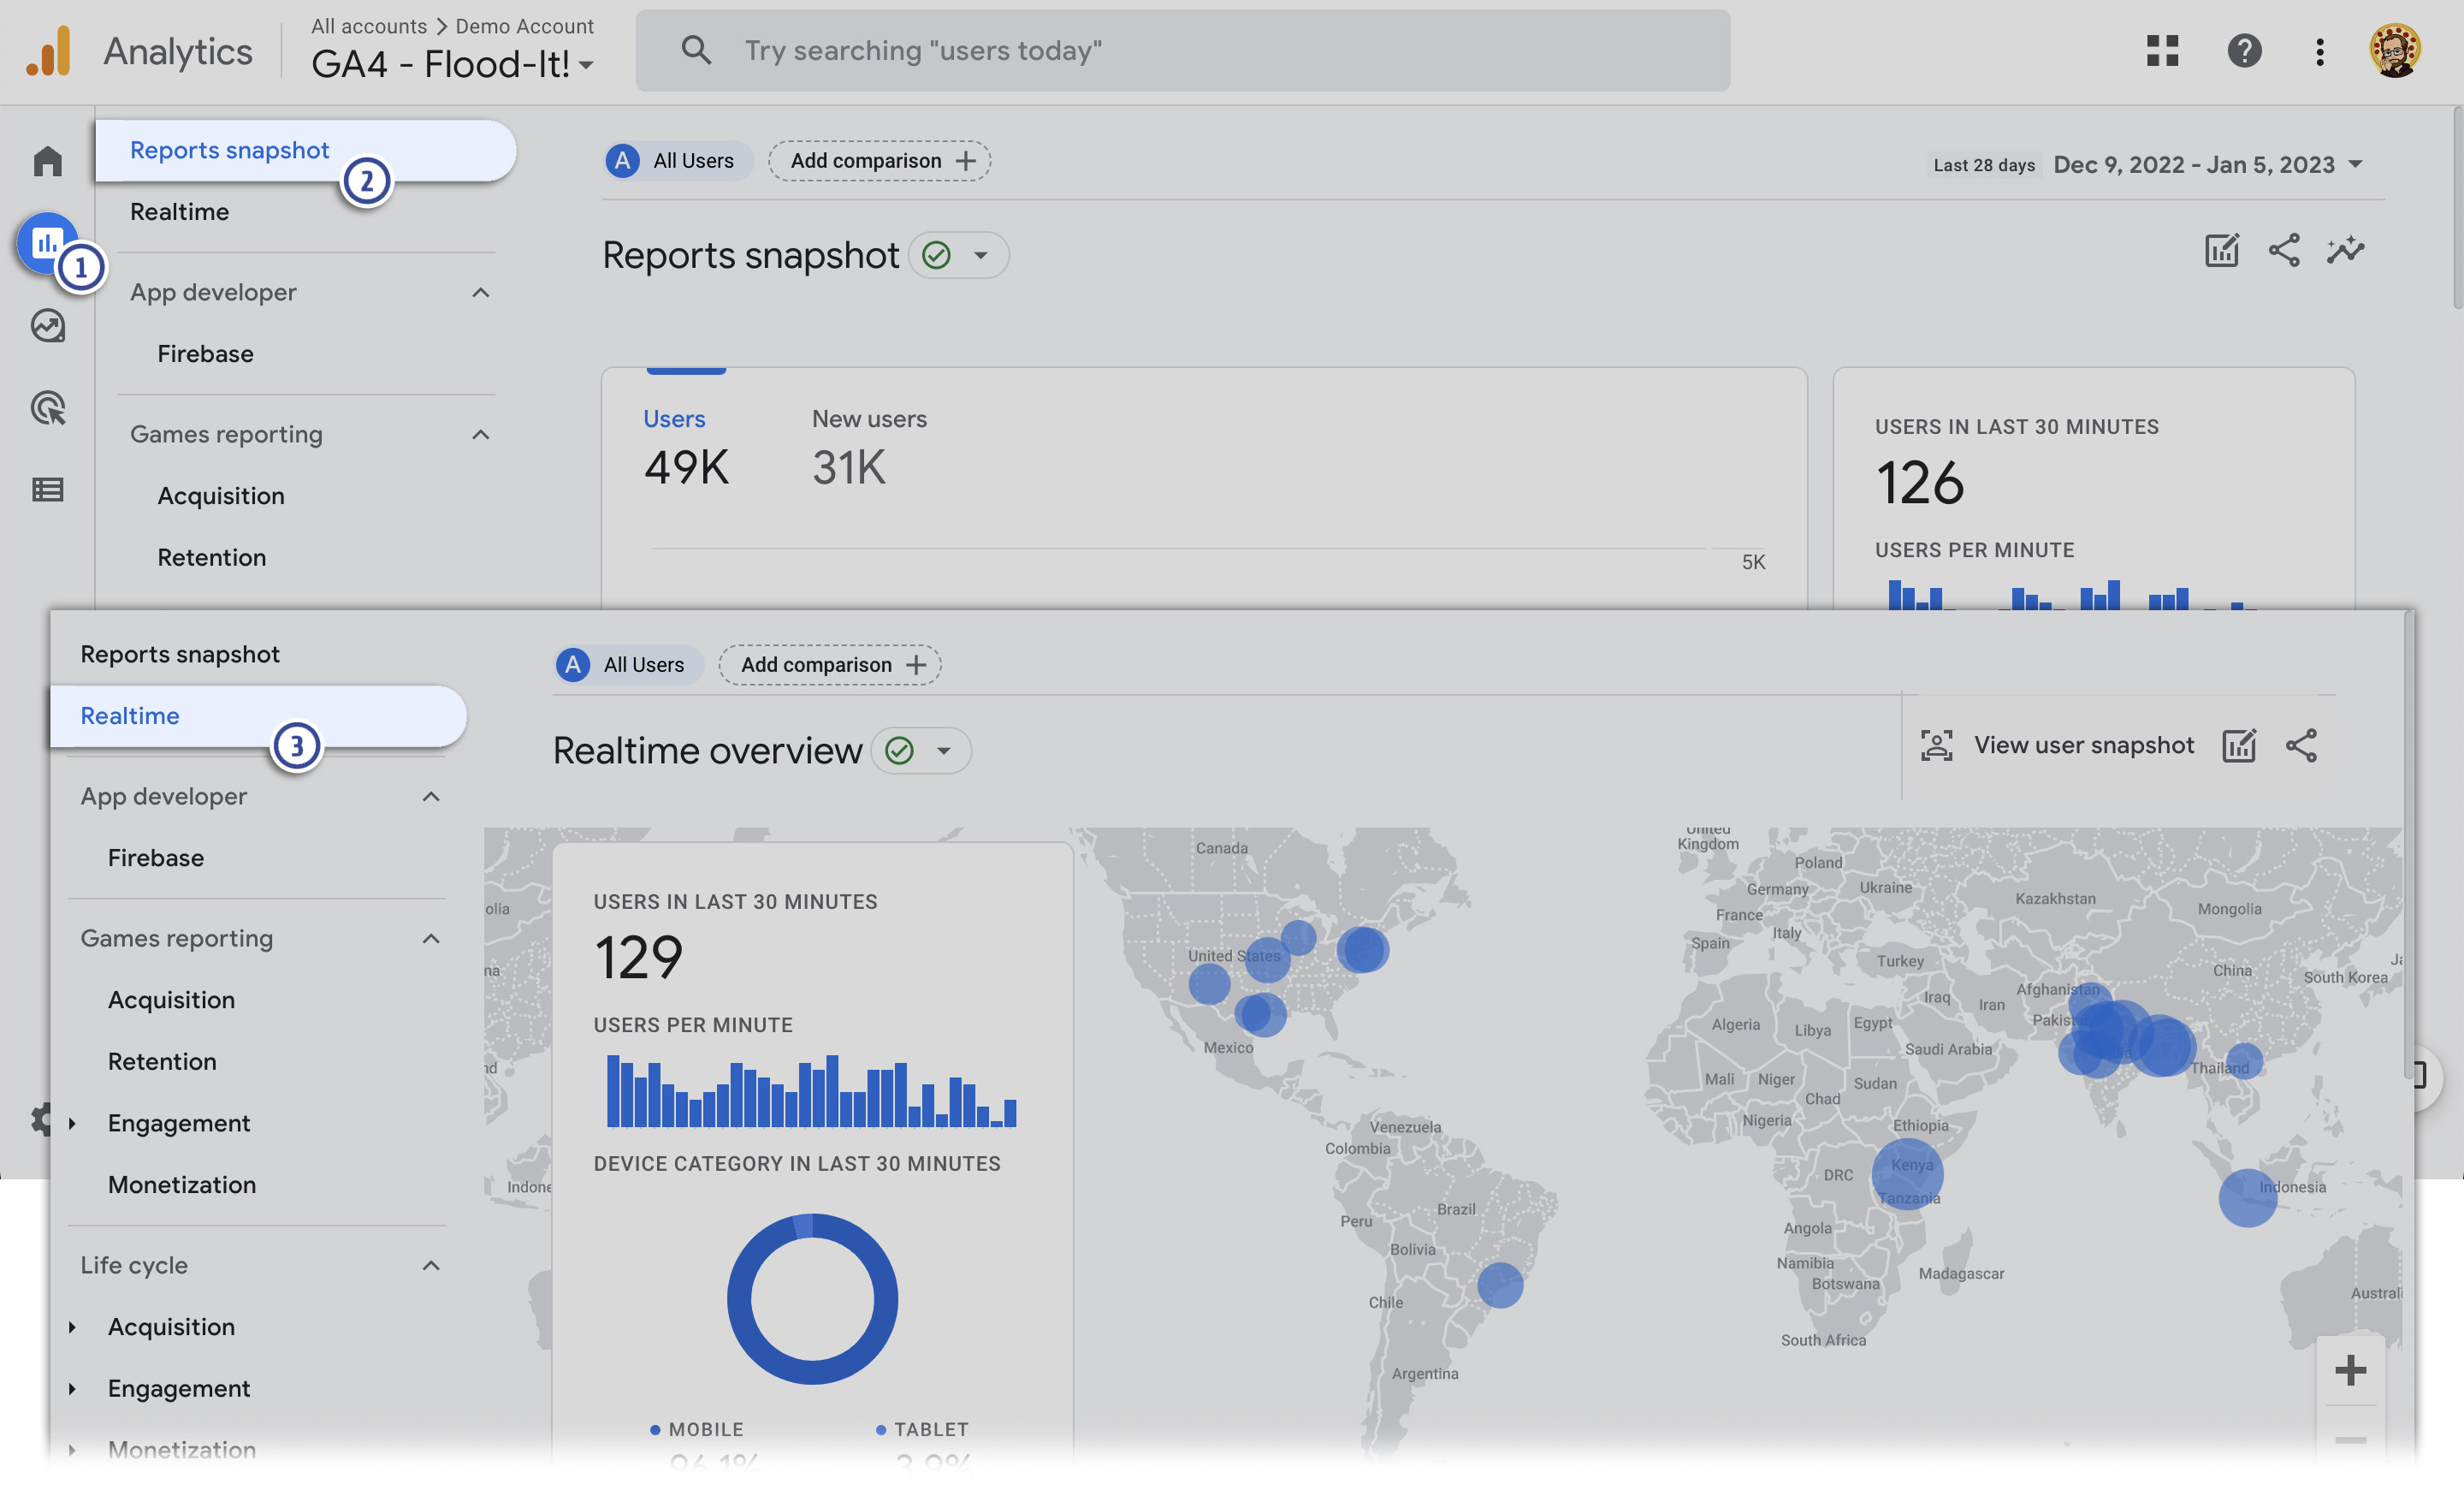The height and width of the screenshot is (1502, 2464).
Task: Click Customize report icon in Realtime overview
Action: point(2238,745)
